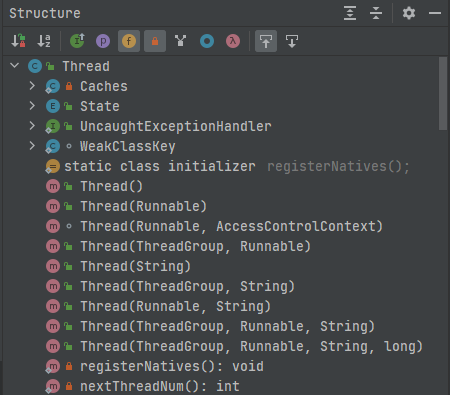Screen dimensions: 450x395
Task: Click the vertical scrollbar thumb
Action: click(443, 93)
